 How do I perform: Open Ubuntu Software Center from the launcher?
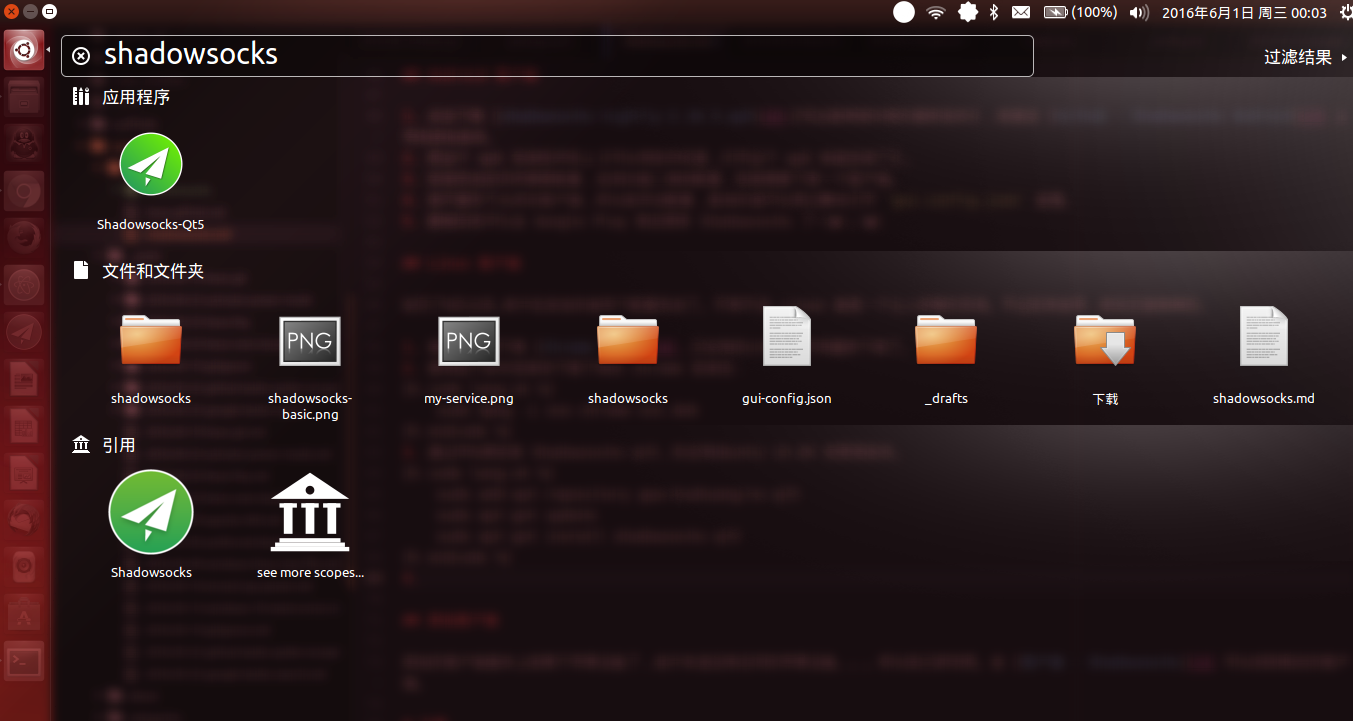[x=24, y=614]
